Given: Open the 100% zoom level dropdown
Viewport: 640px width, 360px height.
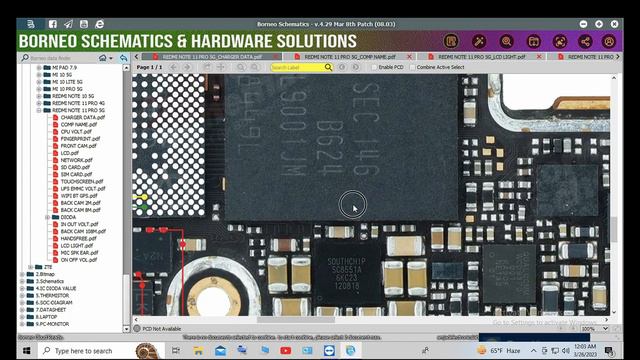Looking at the screenshot, I should 606,329.
